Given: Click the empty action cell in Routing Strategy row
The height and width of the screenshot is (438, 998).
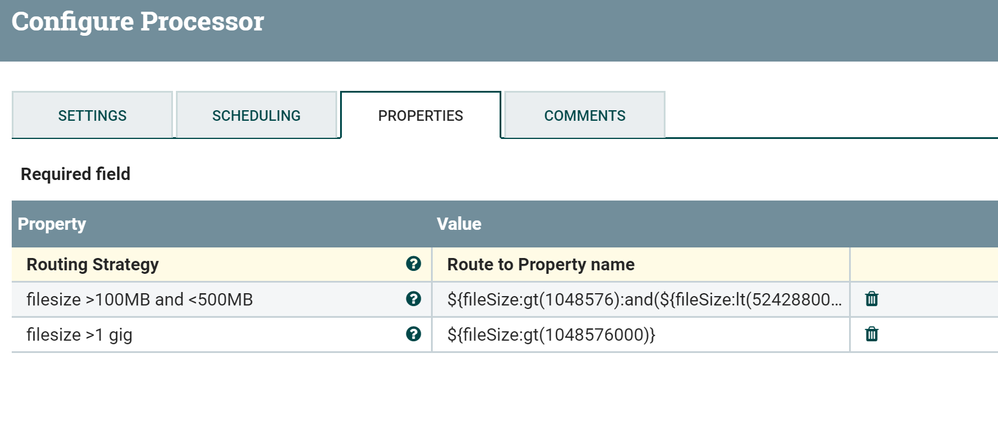Looking at the screenshot, I should click(920, 264).
